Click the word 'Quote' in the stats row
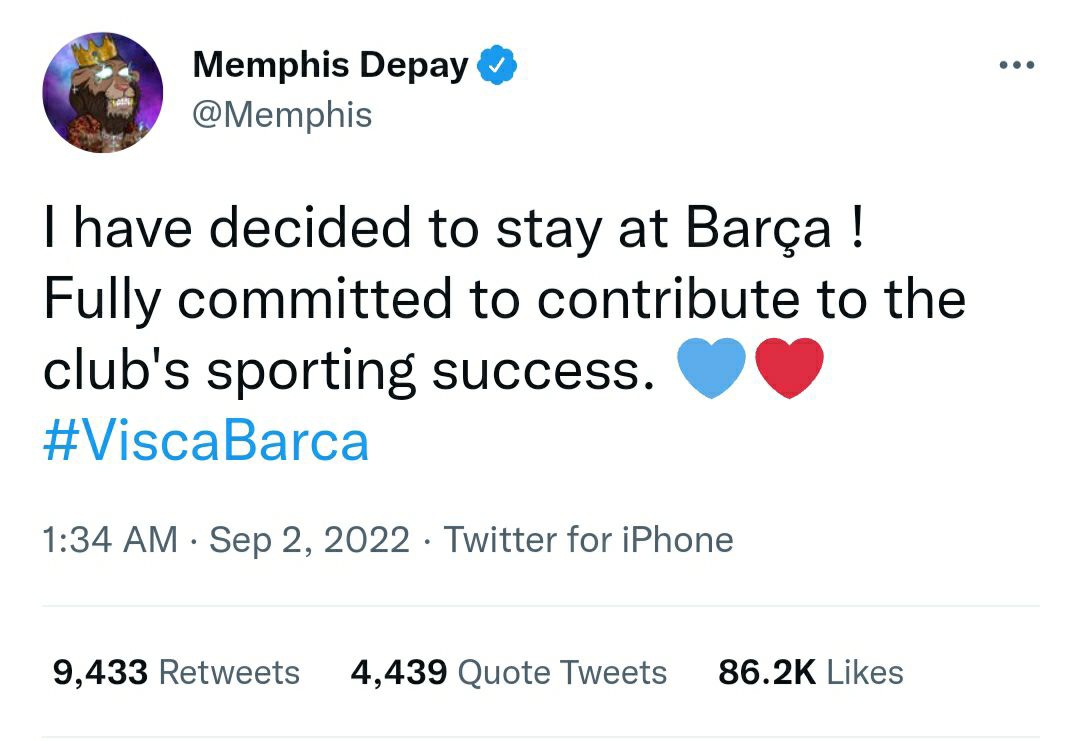 pyautogui.click(x=503, y=672)
